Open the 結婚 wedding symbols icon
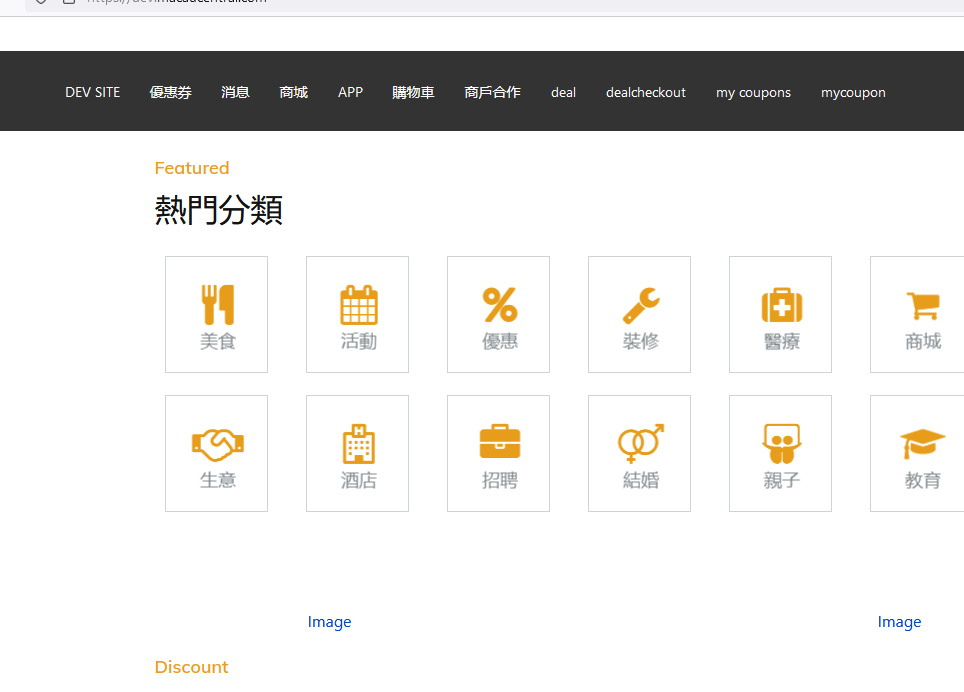The image size is (964, 692). pyautogui.click(x=640, y=443)
